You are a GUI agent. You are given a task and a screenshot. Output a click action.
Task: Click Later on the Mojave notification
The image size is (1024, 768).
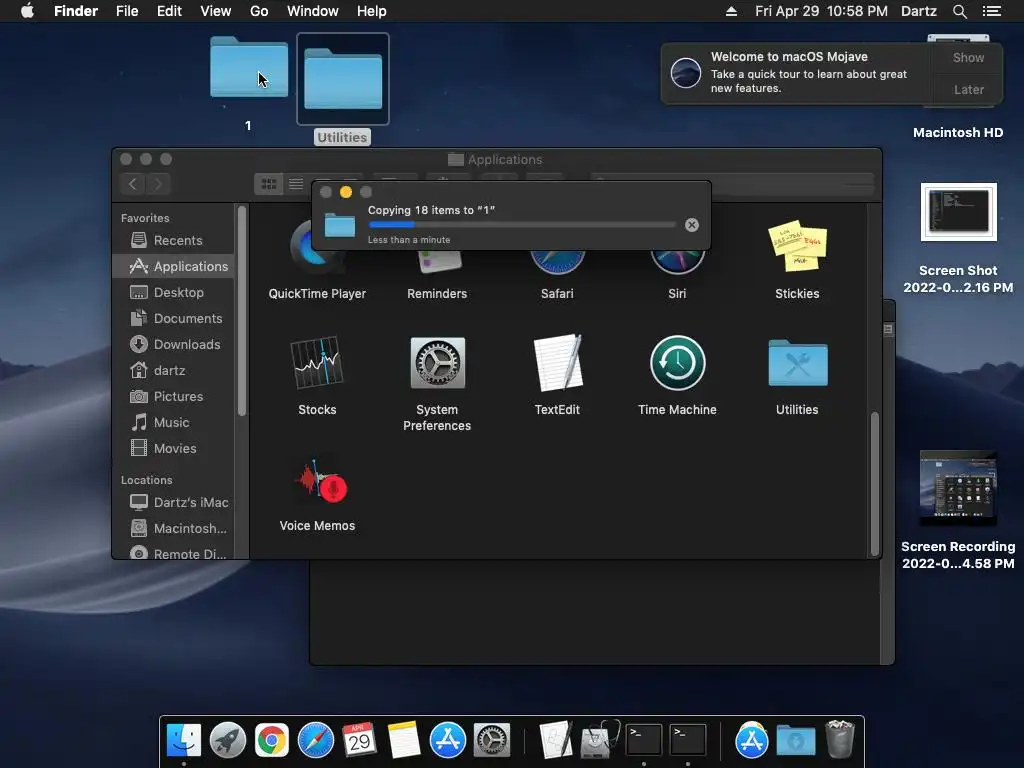coord(968,89)
